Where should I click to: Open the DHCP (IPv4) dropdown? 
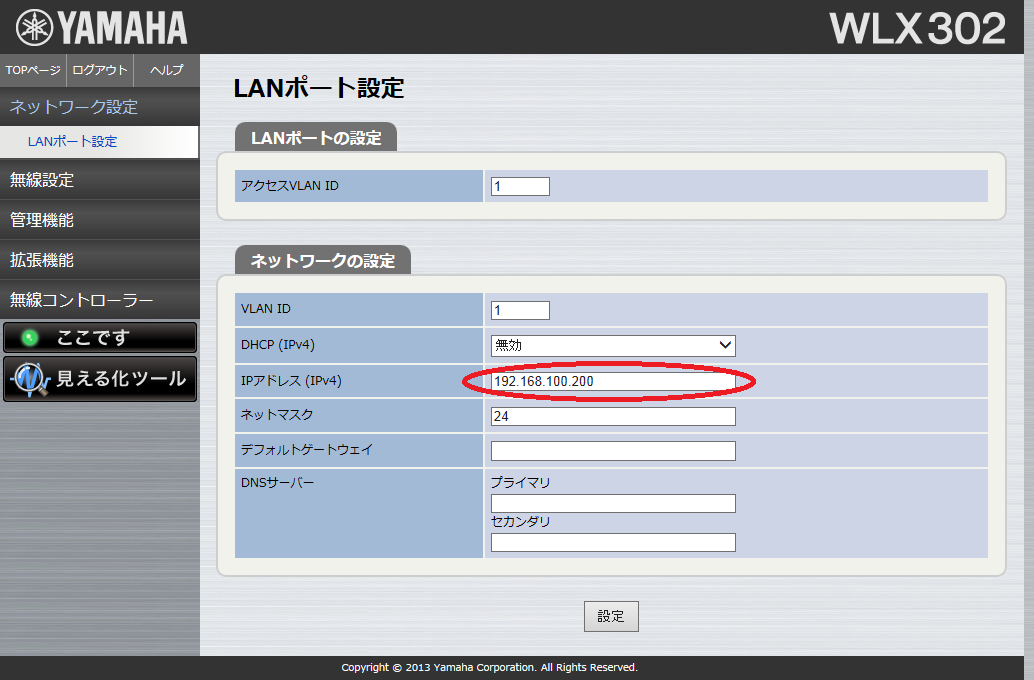(x=613, y=345)
